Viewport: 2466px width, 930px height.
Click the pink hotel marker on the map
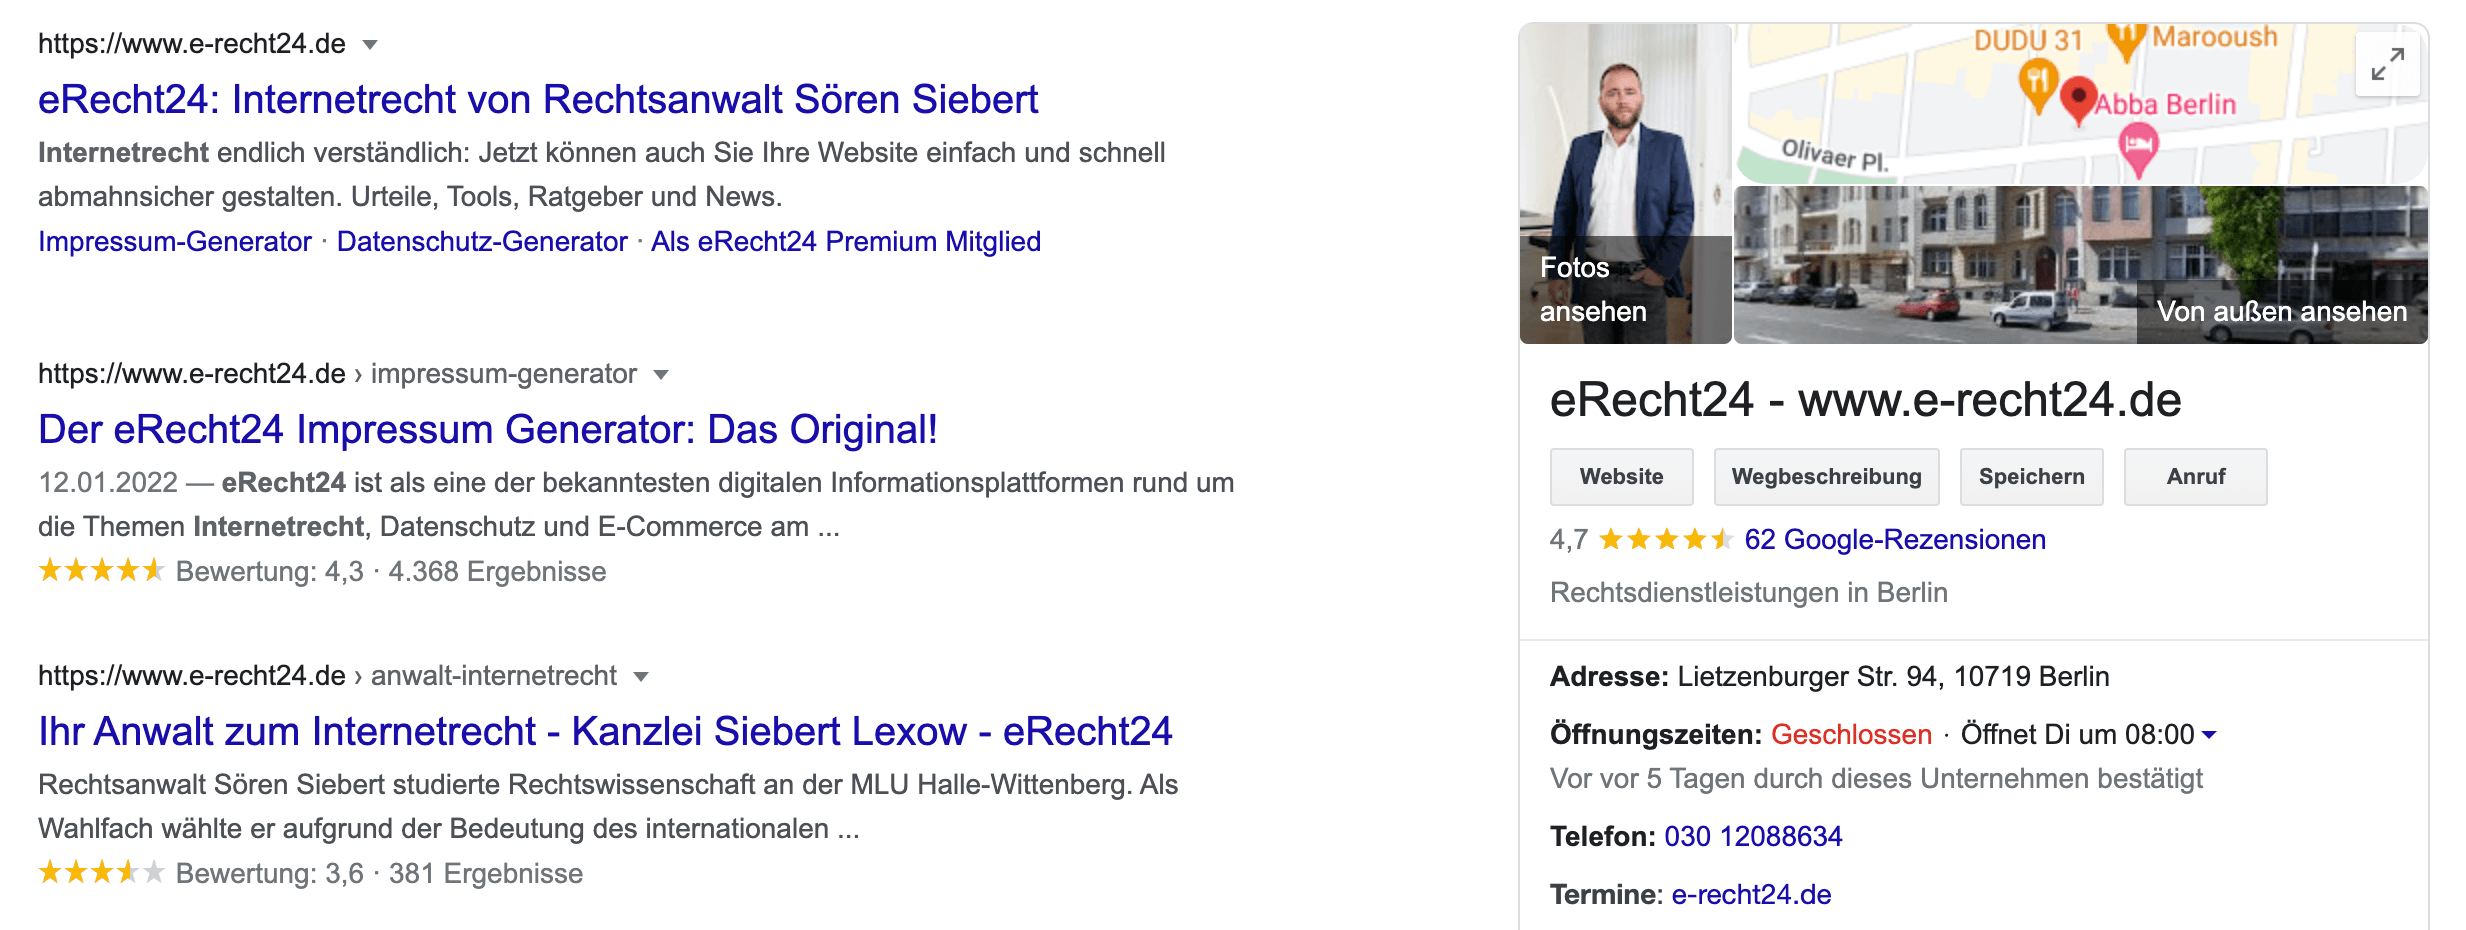pyautogui.click(x=2138, y=146)
